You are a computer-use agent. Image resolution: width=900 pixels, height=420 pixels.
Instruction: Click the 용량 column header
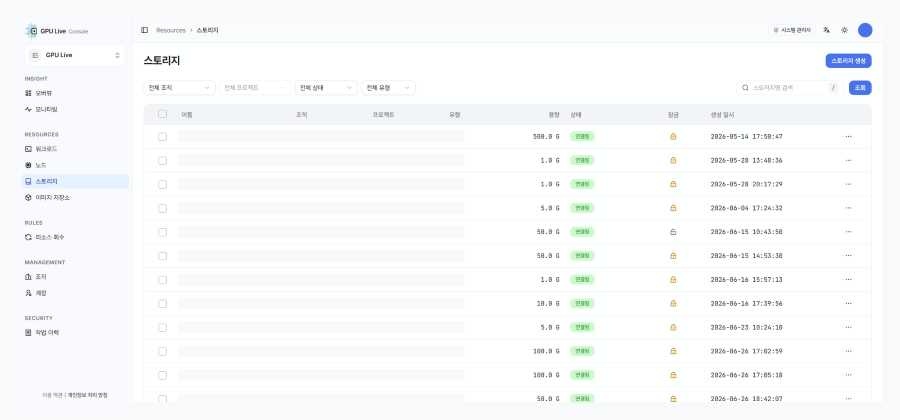(x=553, y=115)
